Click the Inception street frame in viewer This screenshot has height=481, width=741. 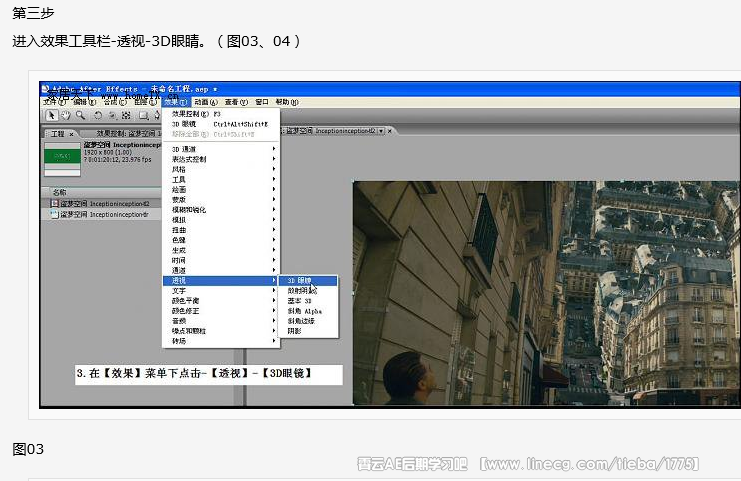tap(546, 293)
